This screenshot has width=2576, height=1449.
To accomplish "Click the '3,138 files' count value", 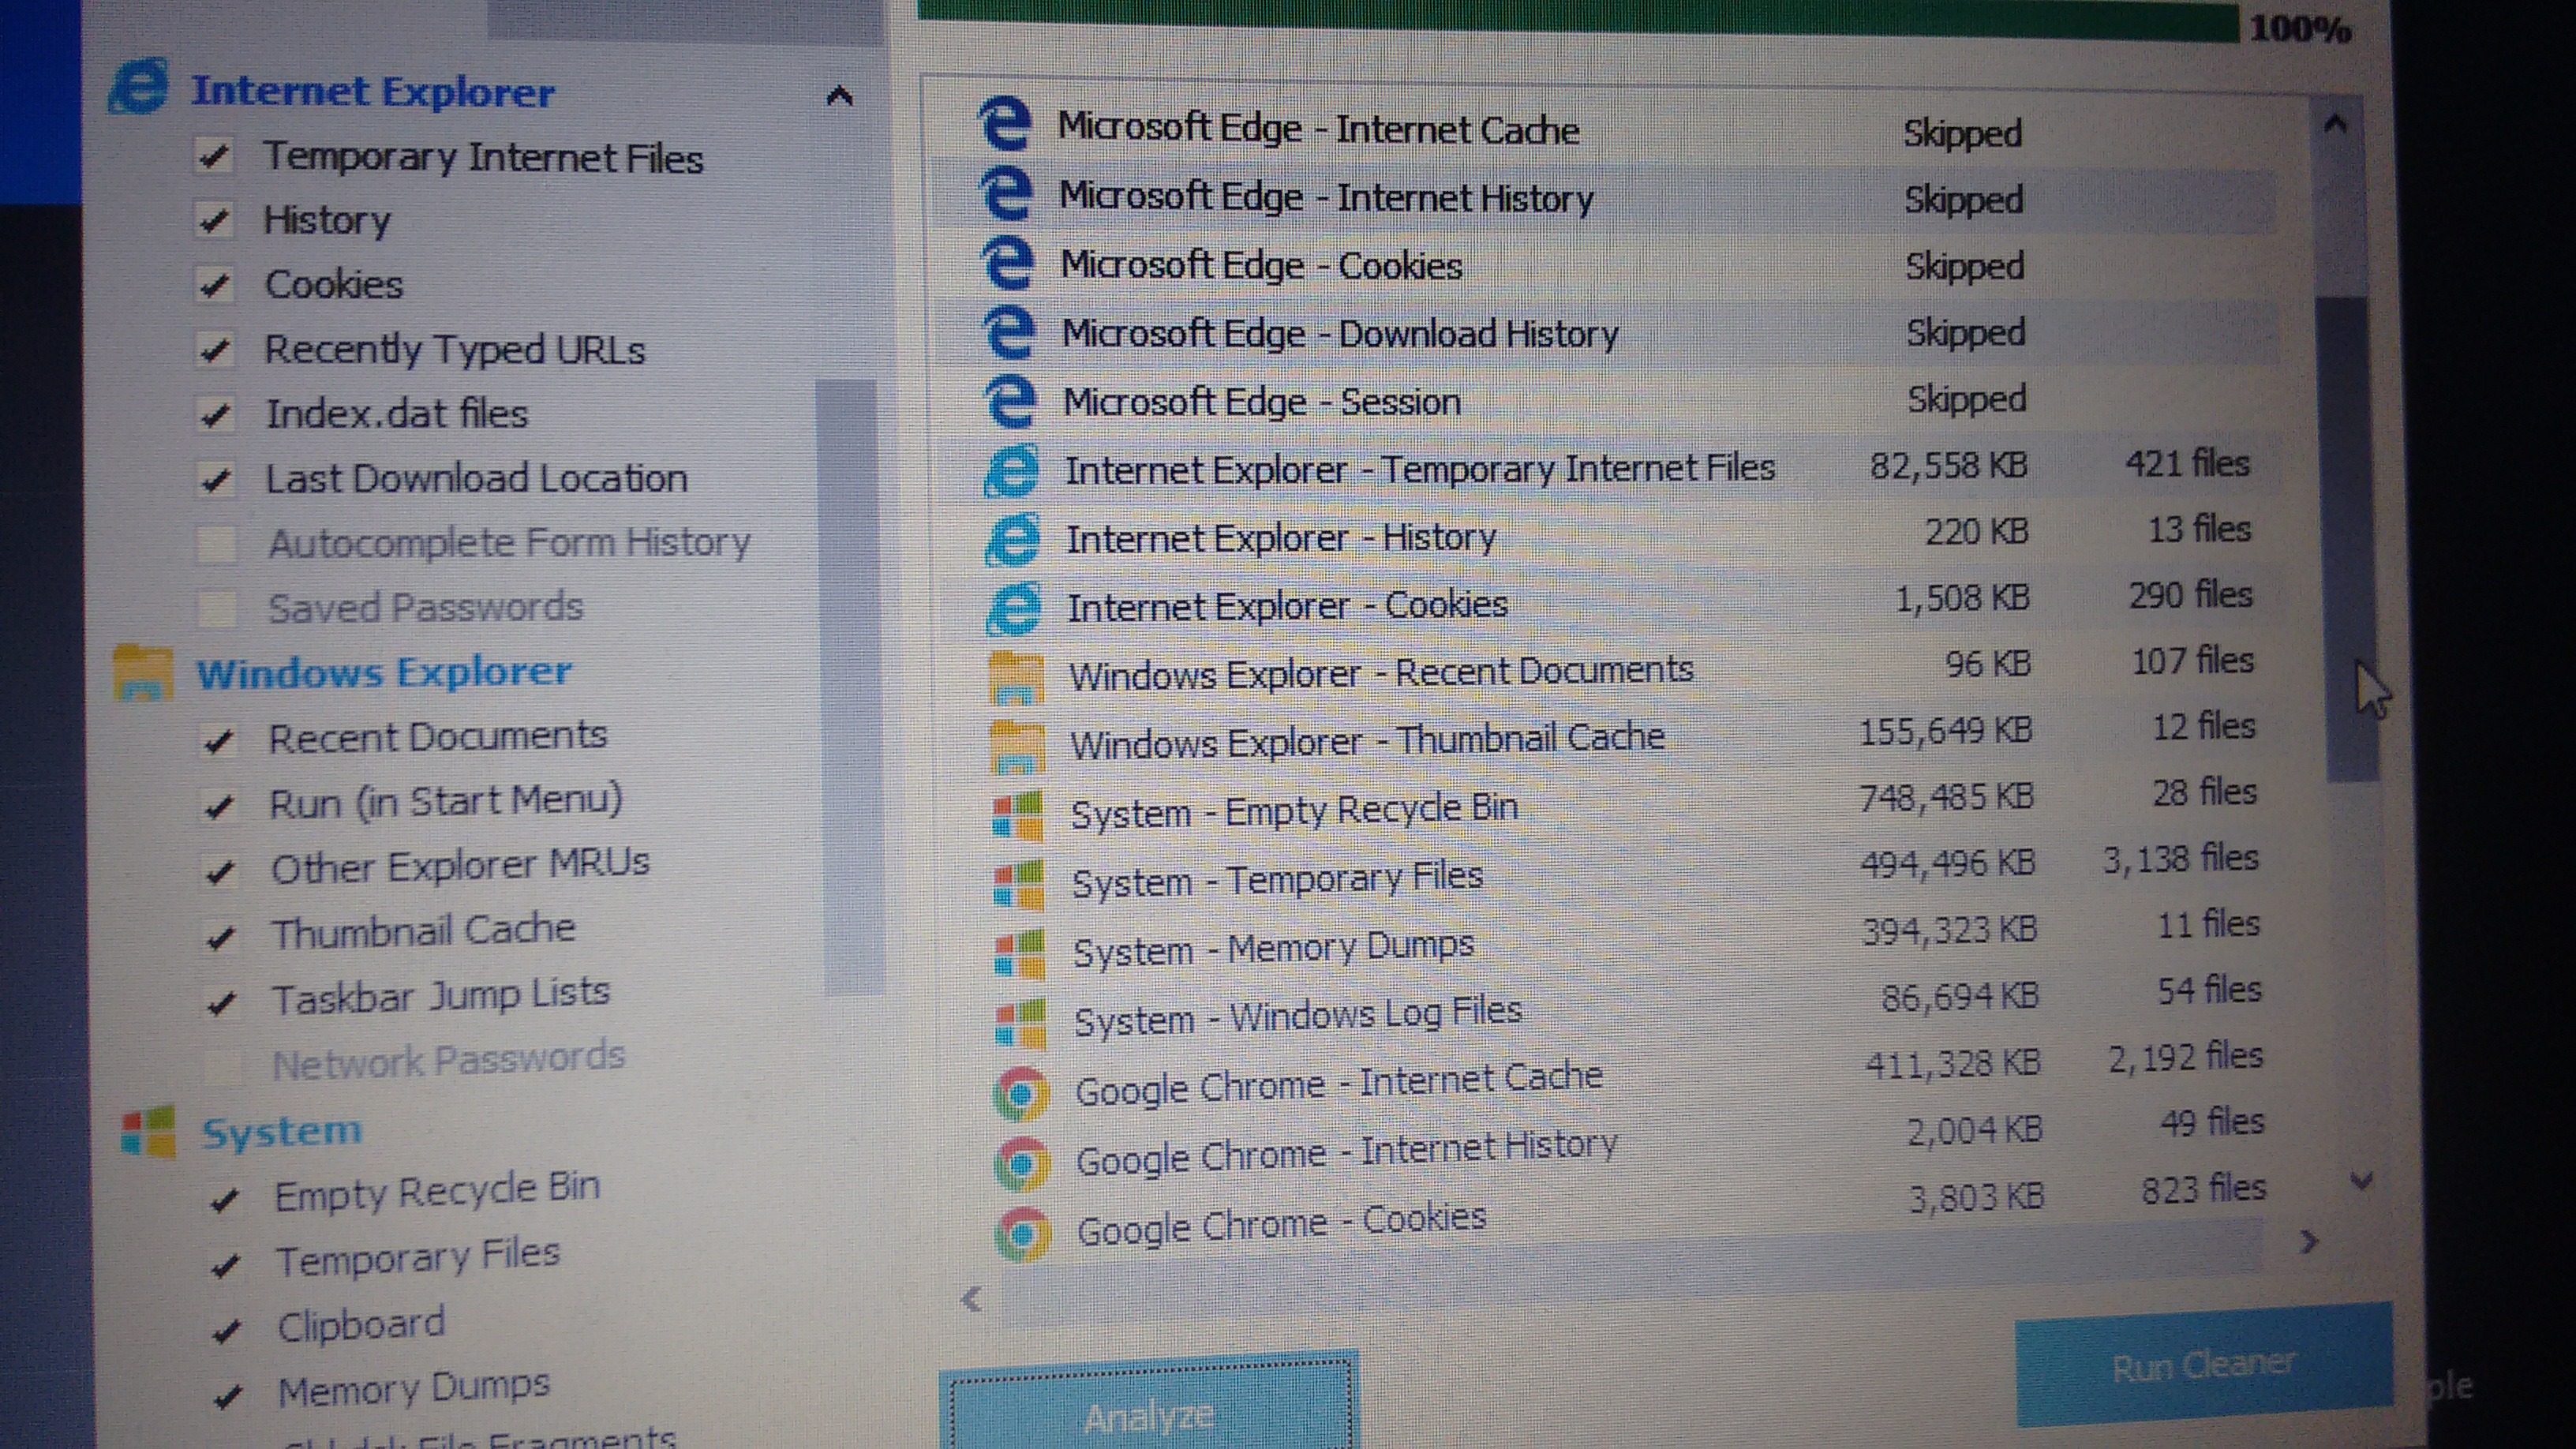I will pyautogui.click(x=2181, y=859).
